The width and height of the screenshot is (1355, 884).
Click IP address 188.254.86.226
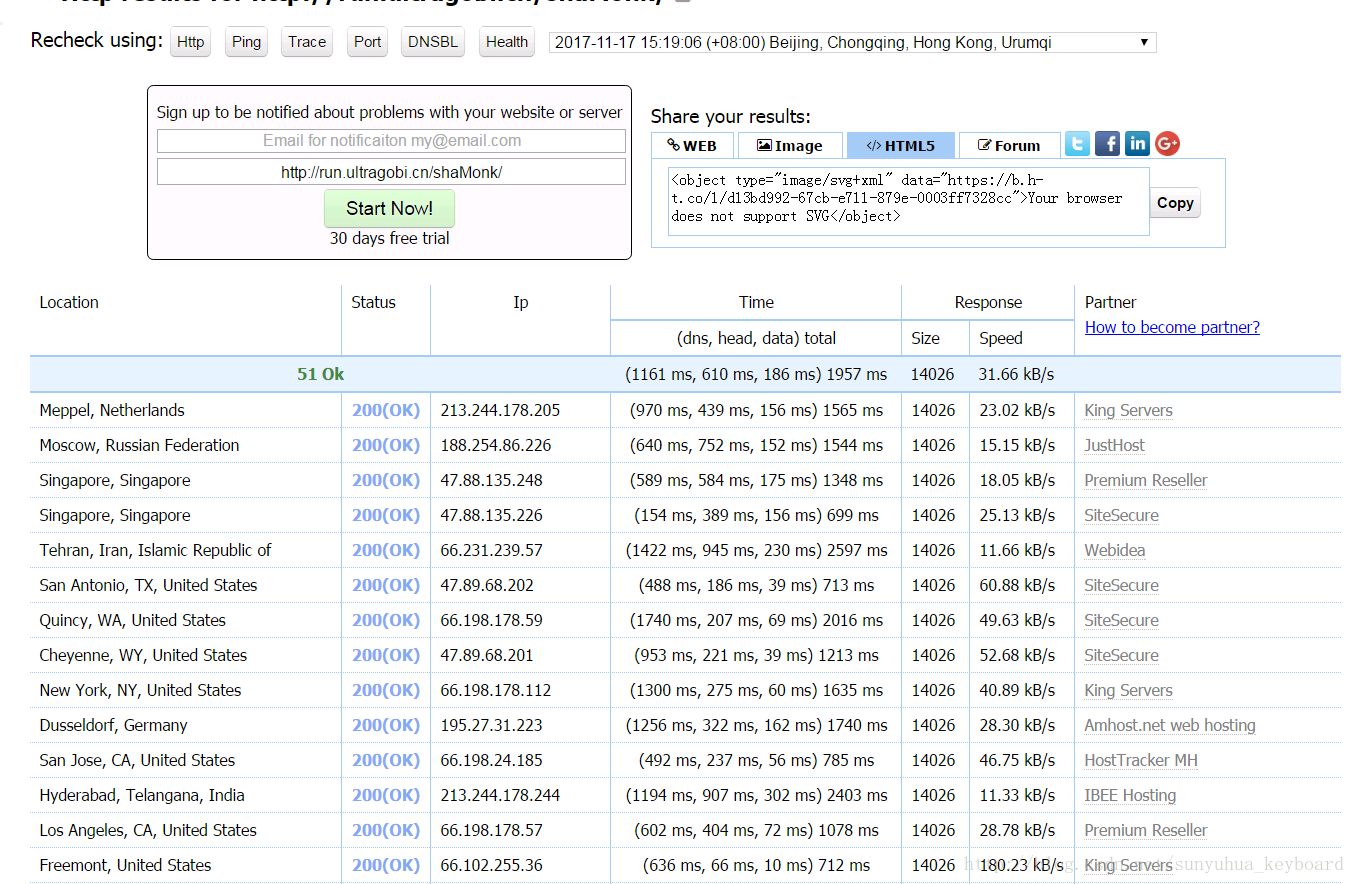[x=496, y=445]
